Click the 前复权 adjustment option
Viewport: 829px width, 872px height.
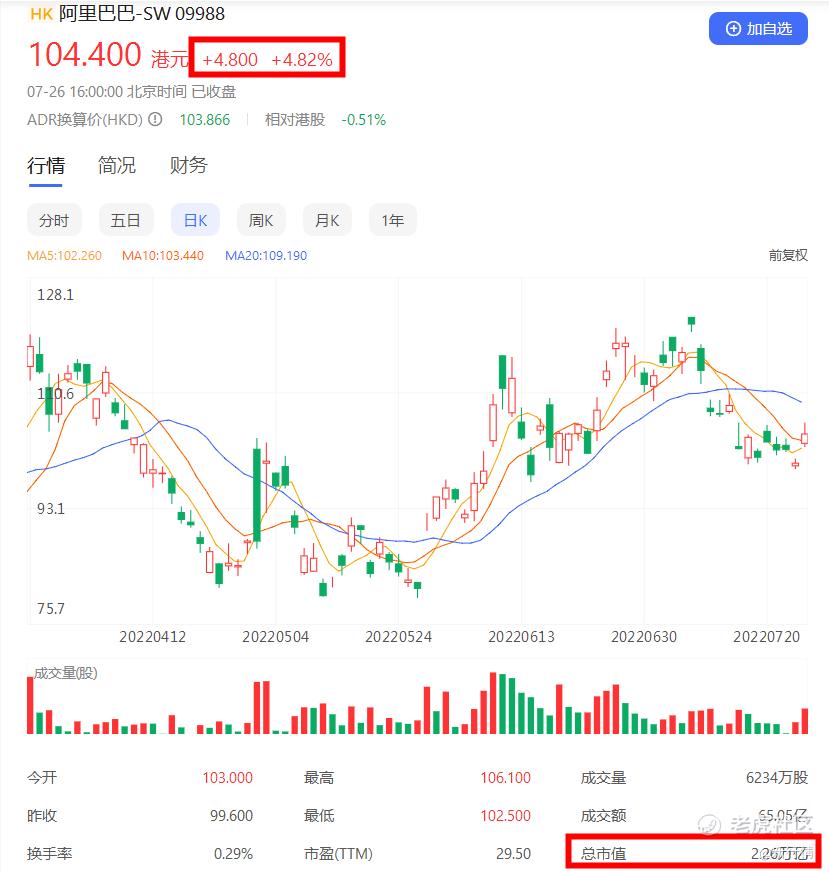click(x=788, y=255)
